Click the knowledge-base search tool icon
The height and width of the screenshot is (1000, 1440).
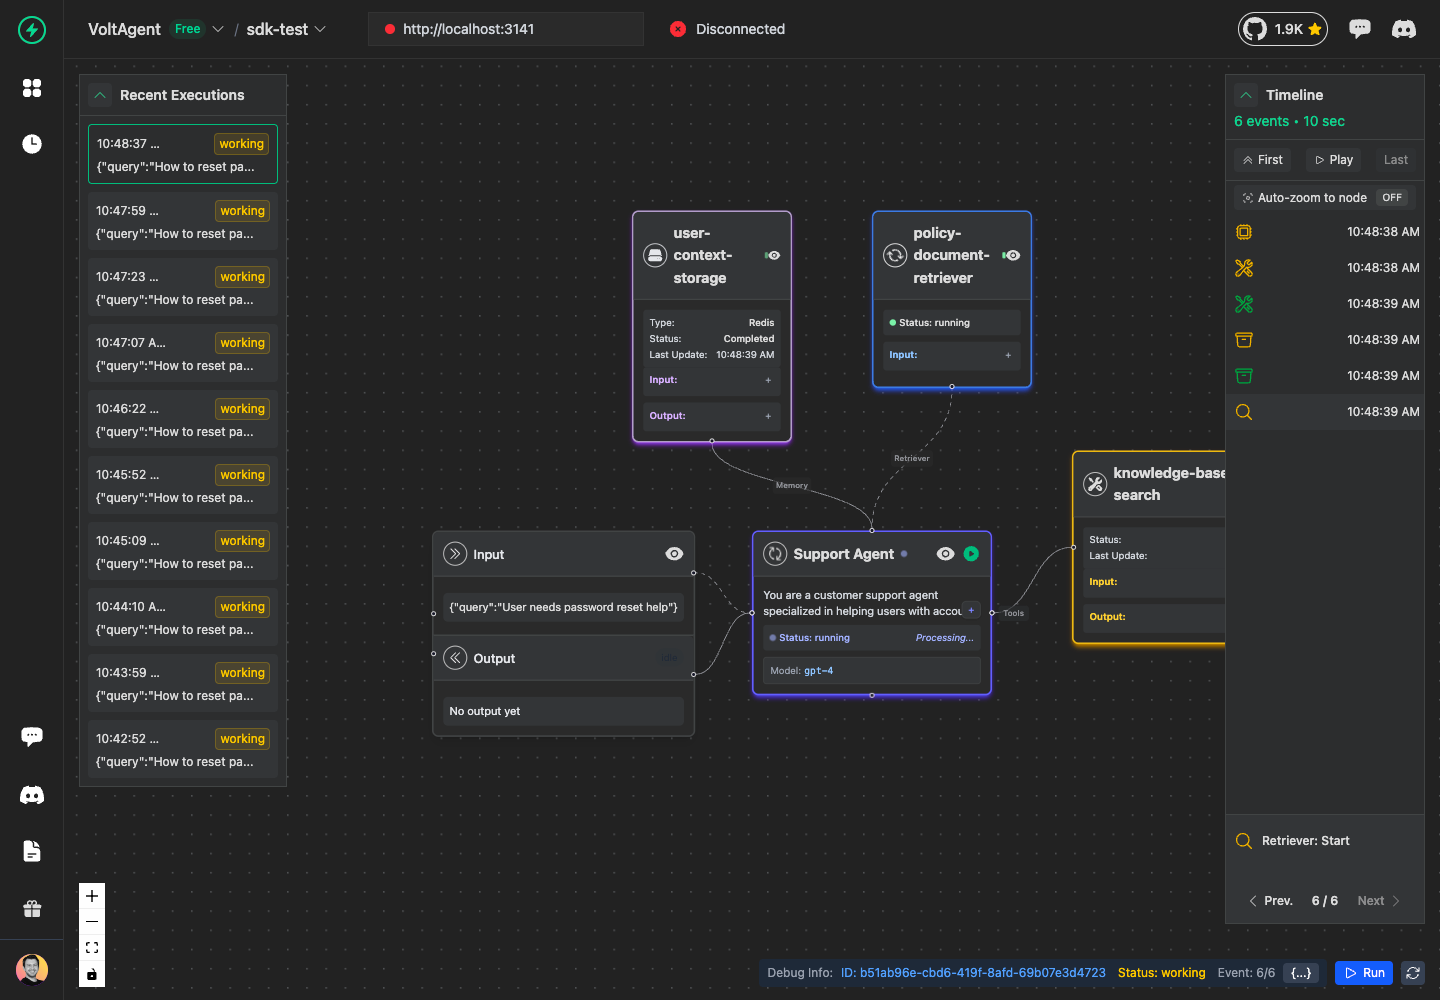pyautogui.click(x=1095, y=484)
